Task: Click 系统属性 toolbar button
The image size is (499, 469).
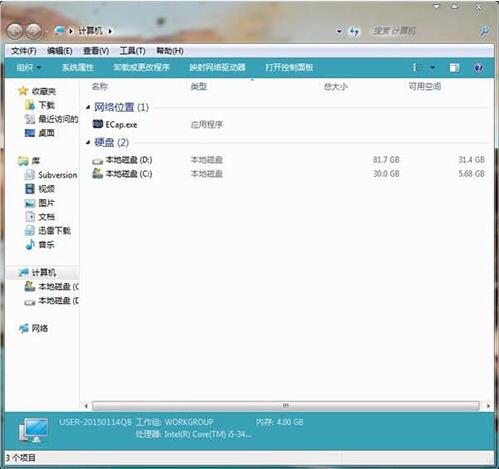Action: [78, 68]
